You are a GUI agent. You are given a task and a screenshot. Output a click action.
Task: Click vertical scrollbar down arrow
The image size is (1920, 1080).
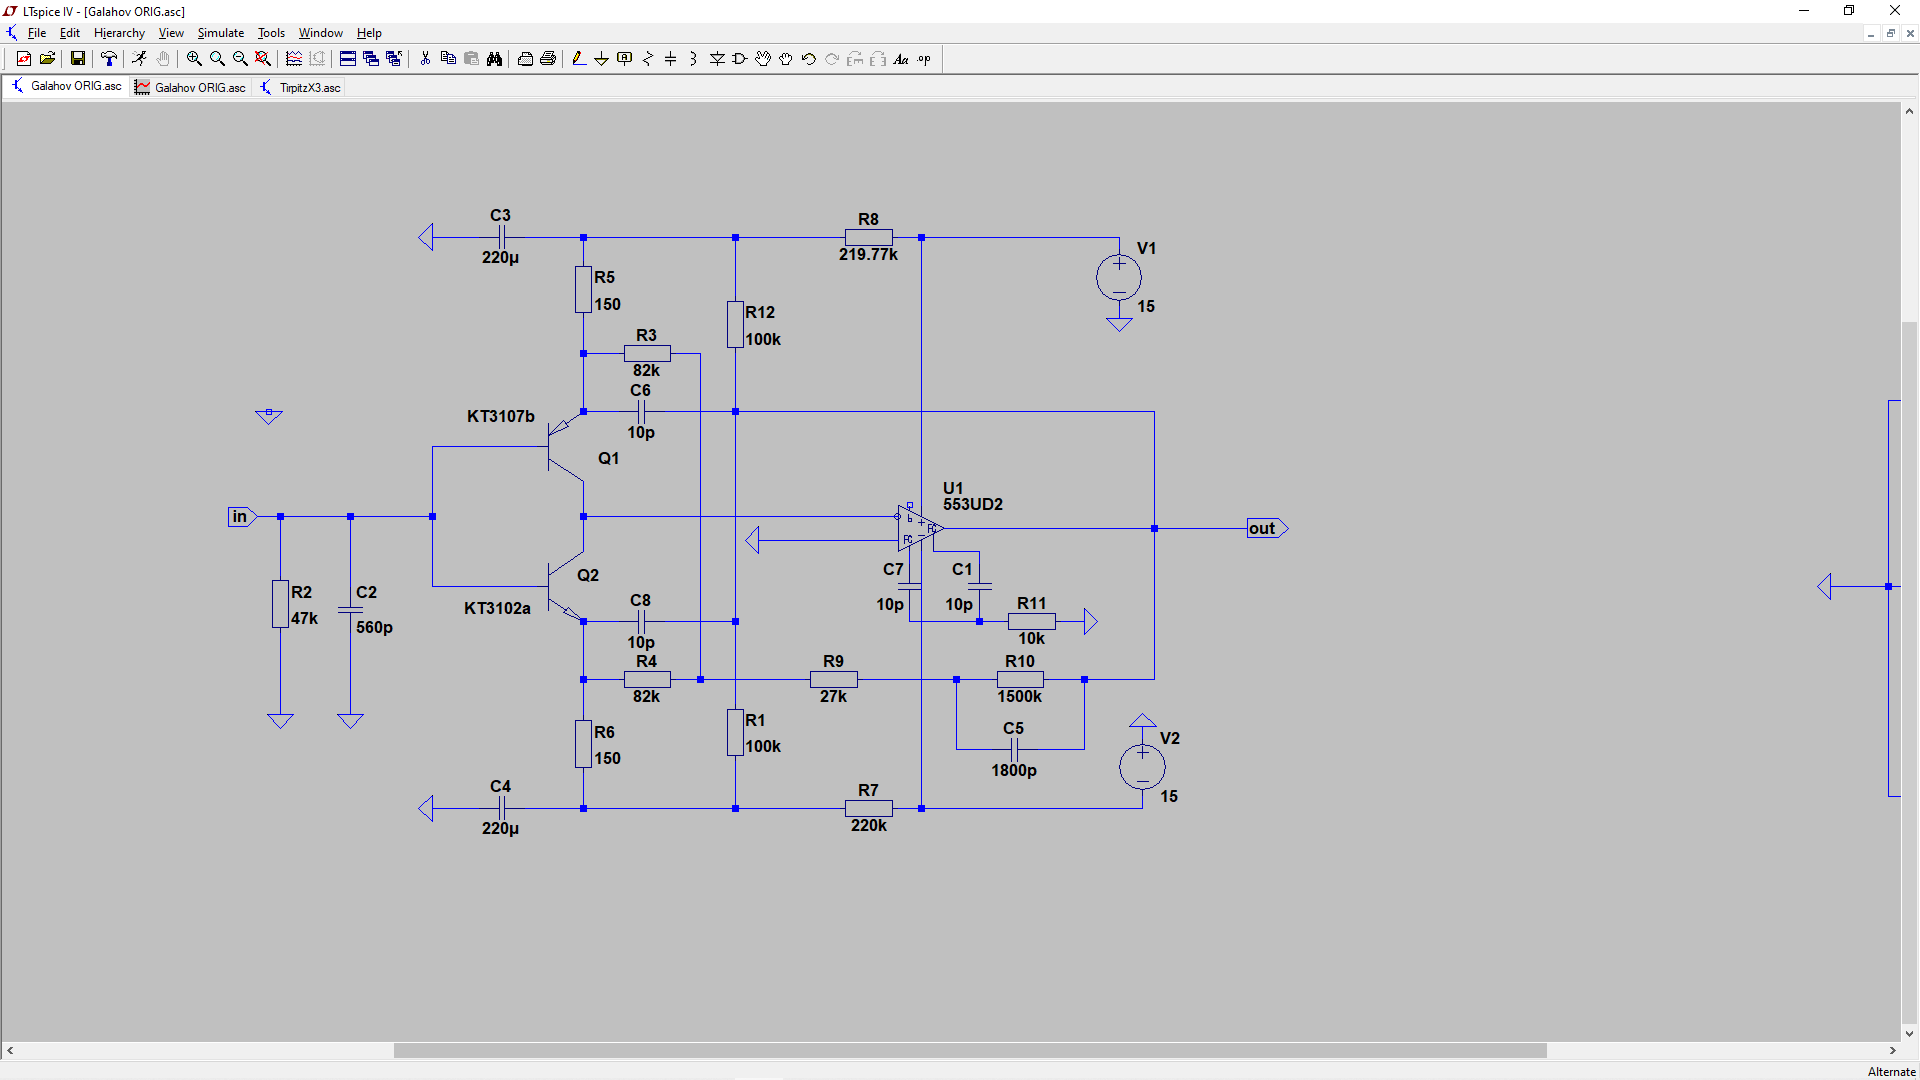[x=1909, y=1034]
